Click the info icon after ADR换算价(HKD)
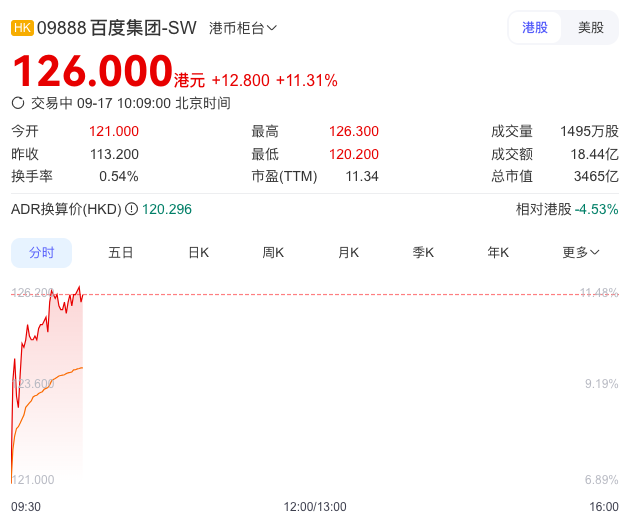This screenshot has height=518, width=624. tap(131, 209)
